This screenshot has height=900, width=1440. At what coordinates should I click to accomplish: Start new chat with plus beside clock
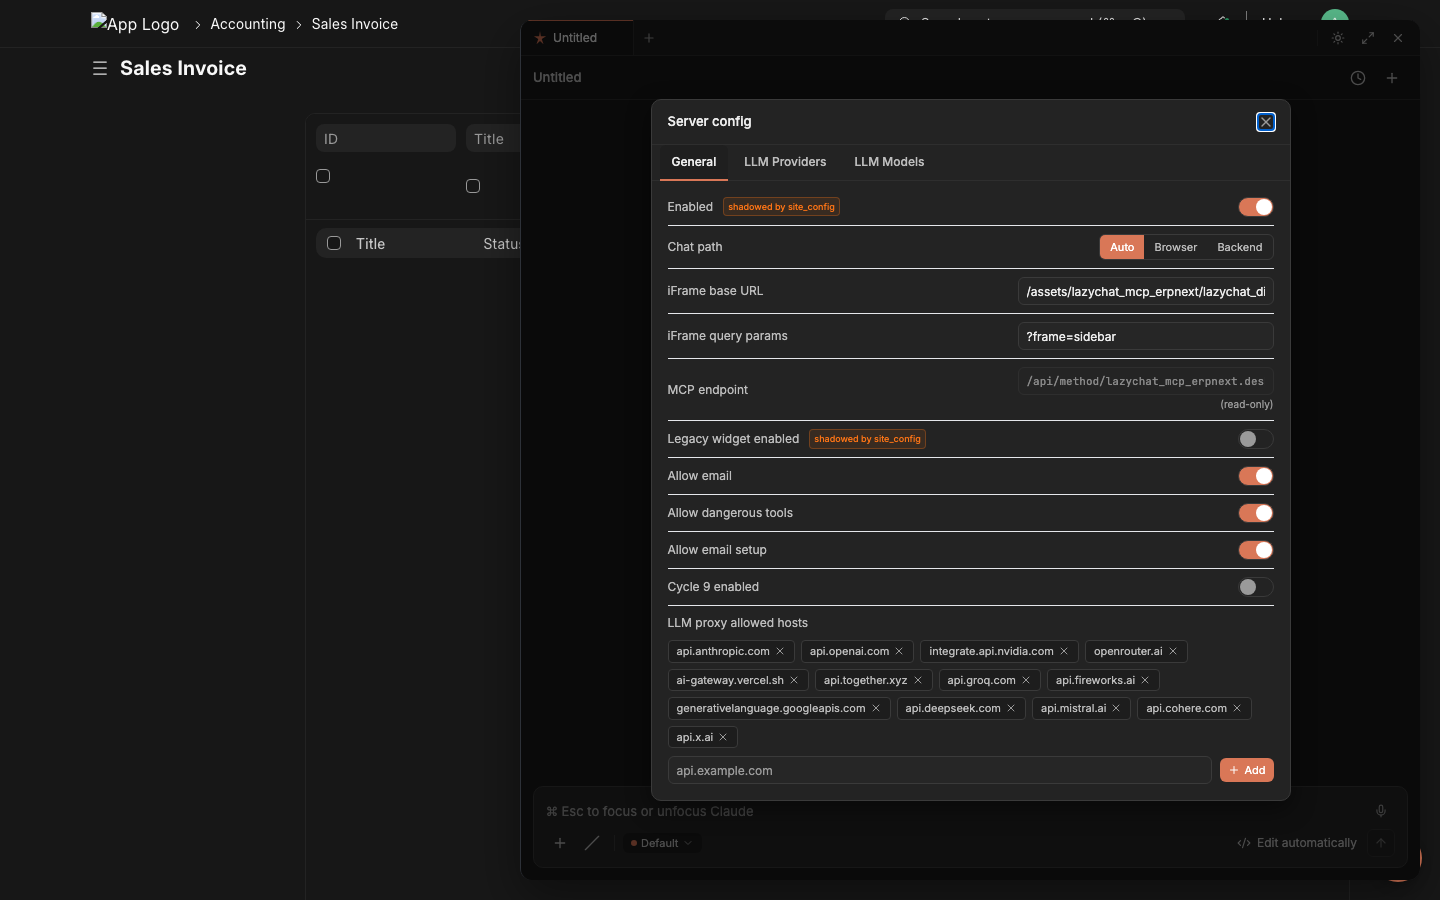[1392, 78]
